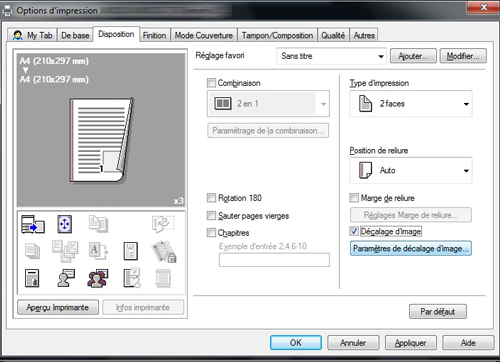Click greyed scattered-documents icon in settings grid
The image size is (500, 362).
click(65, 251)
